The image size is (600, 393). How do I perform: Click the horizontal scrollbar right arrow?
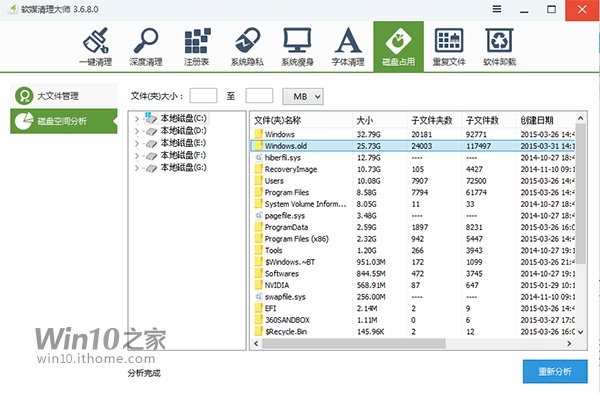(569, 344)
